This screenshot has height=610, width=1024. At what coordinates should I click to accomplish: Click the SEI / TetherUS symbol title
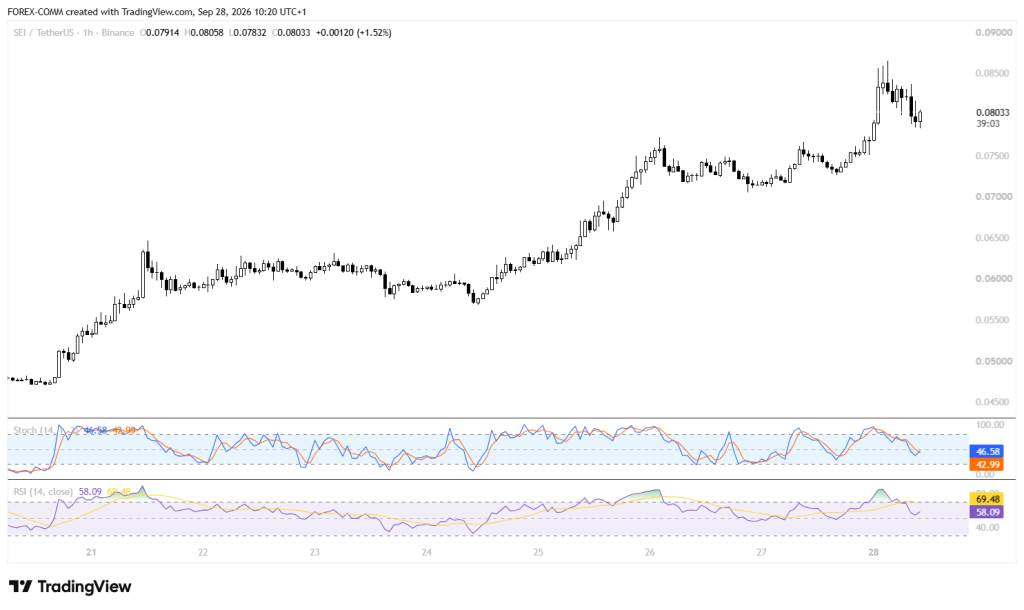43,33
